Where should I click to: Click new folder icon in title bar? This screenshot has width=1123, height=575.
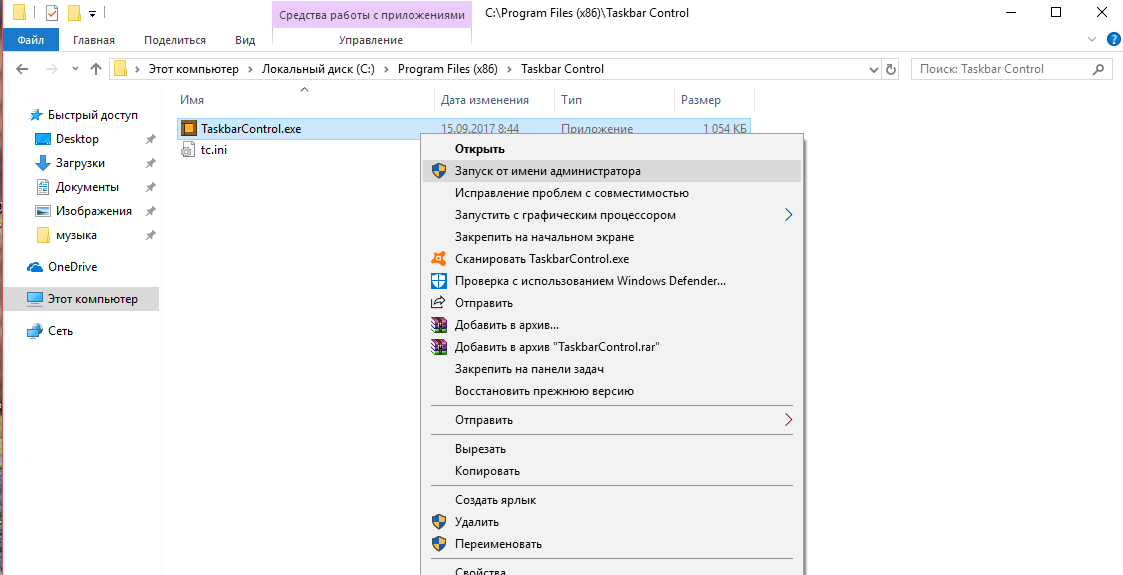[x=74, y=13]
